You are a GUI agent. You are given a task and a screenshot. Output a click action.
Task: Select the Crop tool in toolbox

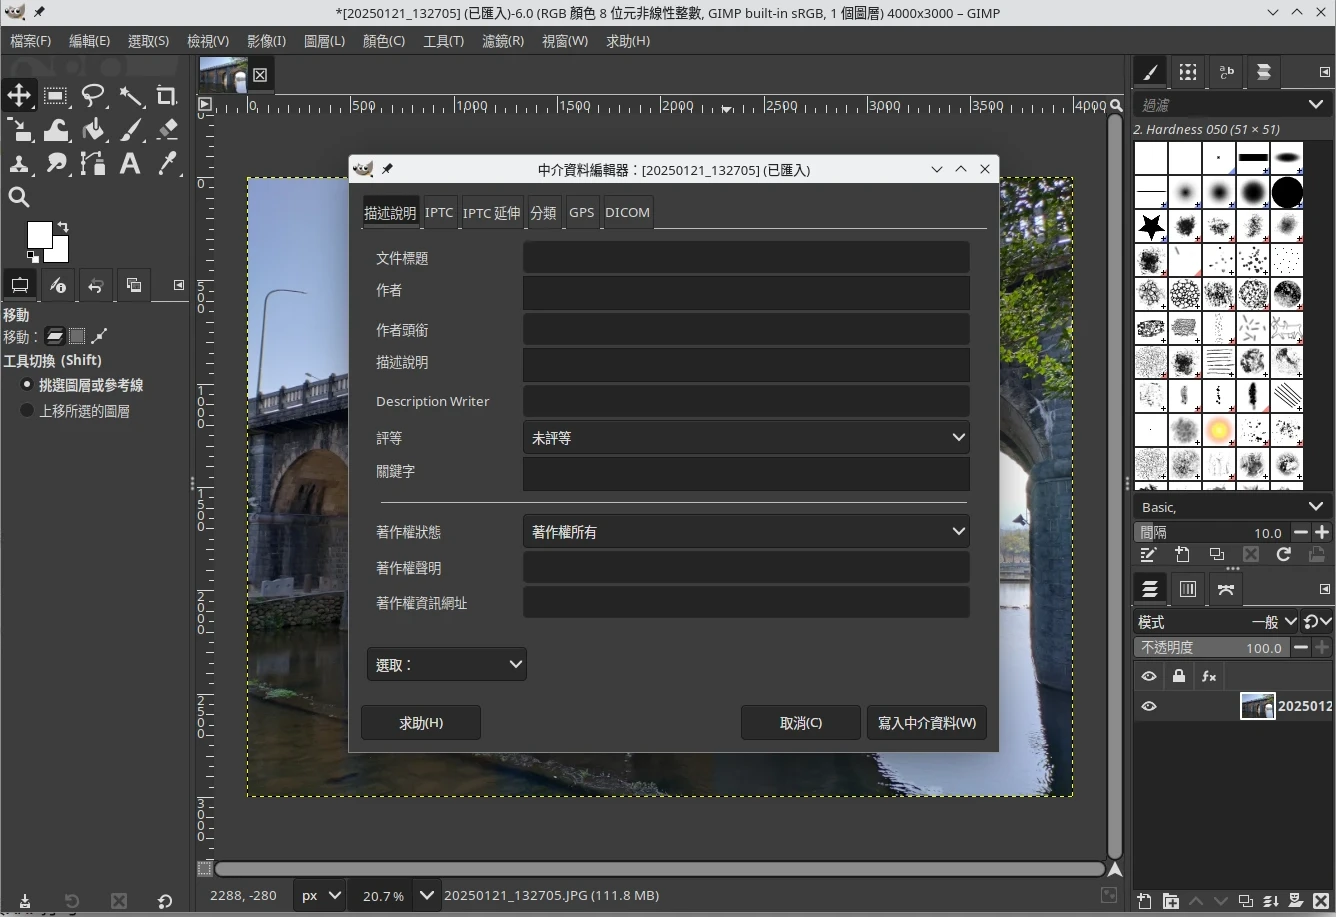[x=167, y=96]
